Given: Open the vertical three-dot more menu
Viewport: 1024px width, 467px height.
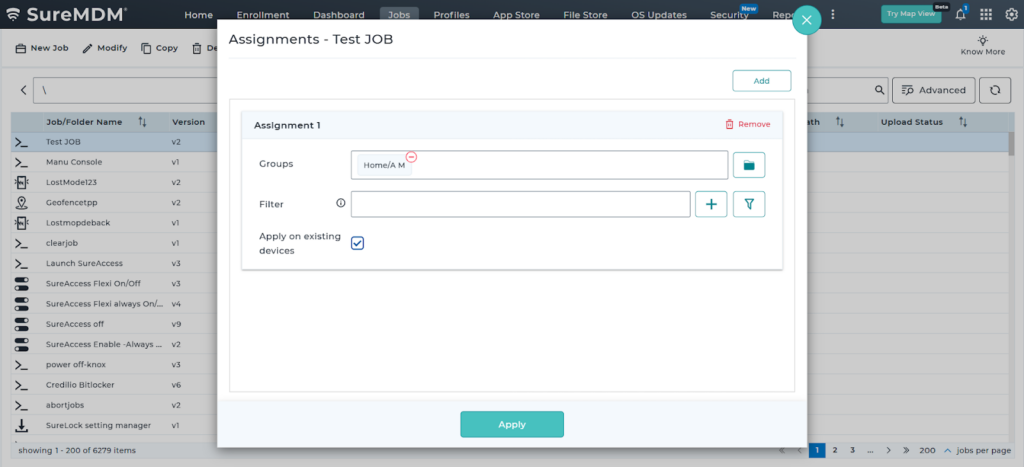Looking at the screenshot, I should point(833,14).
